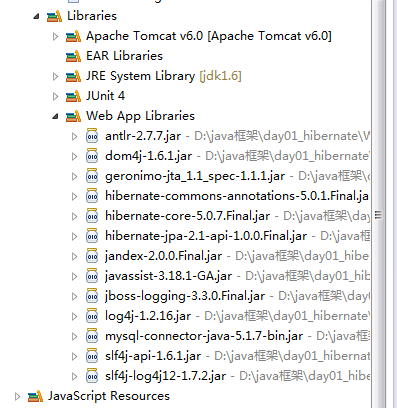Select jandex-2.0.0.Final.jar in the tree
Viewport: 397px width, 408px height.
(x=163, y=256)
